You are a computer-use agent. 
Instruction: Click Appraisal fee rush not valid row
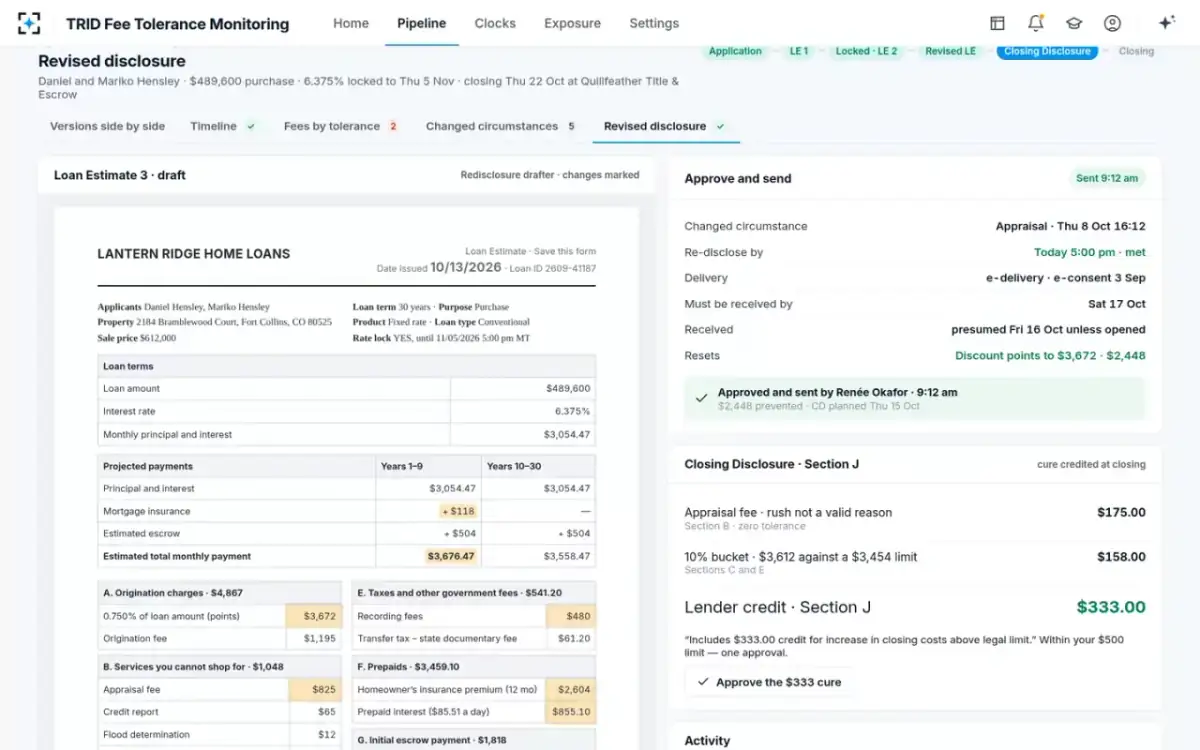coord(915,518)
